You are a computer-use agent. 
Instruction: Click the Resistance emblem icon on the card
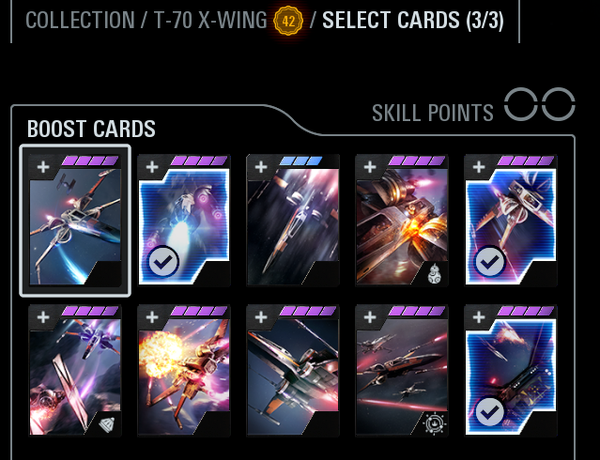435,424
